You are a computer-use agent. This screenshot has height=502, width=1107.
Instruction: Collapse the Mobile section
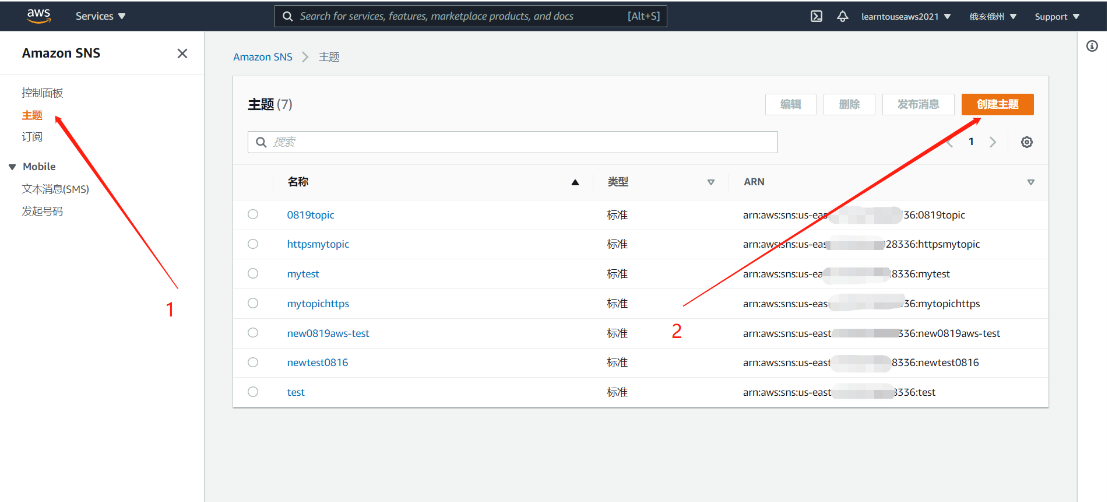[12, 167]
